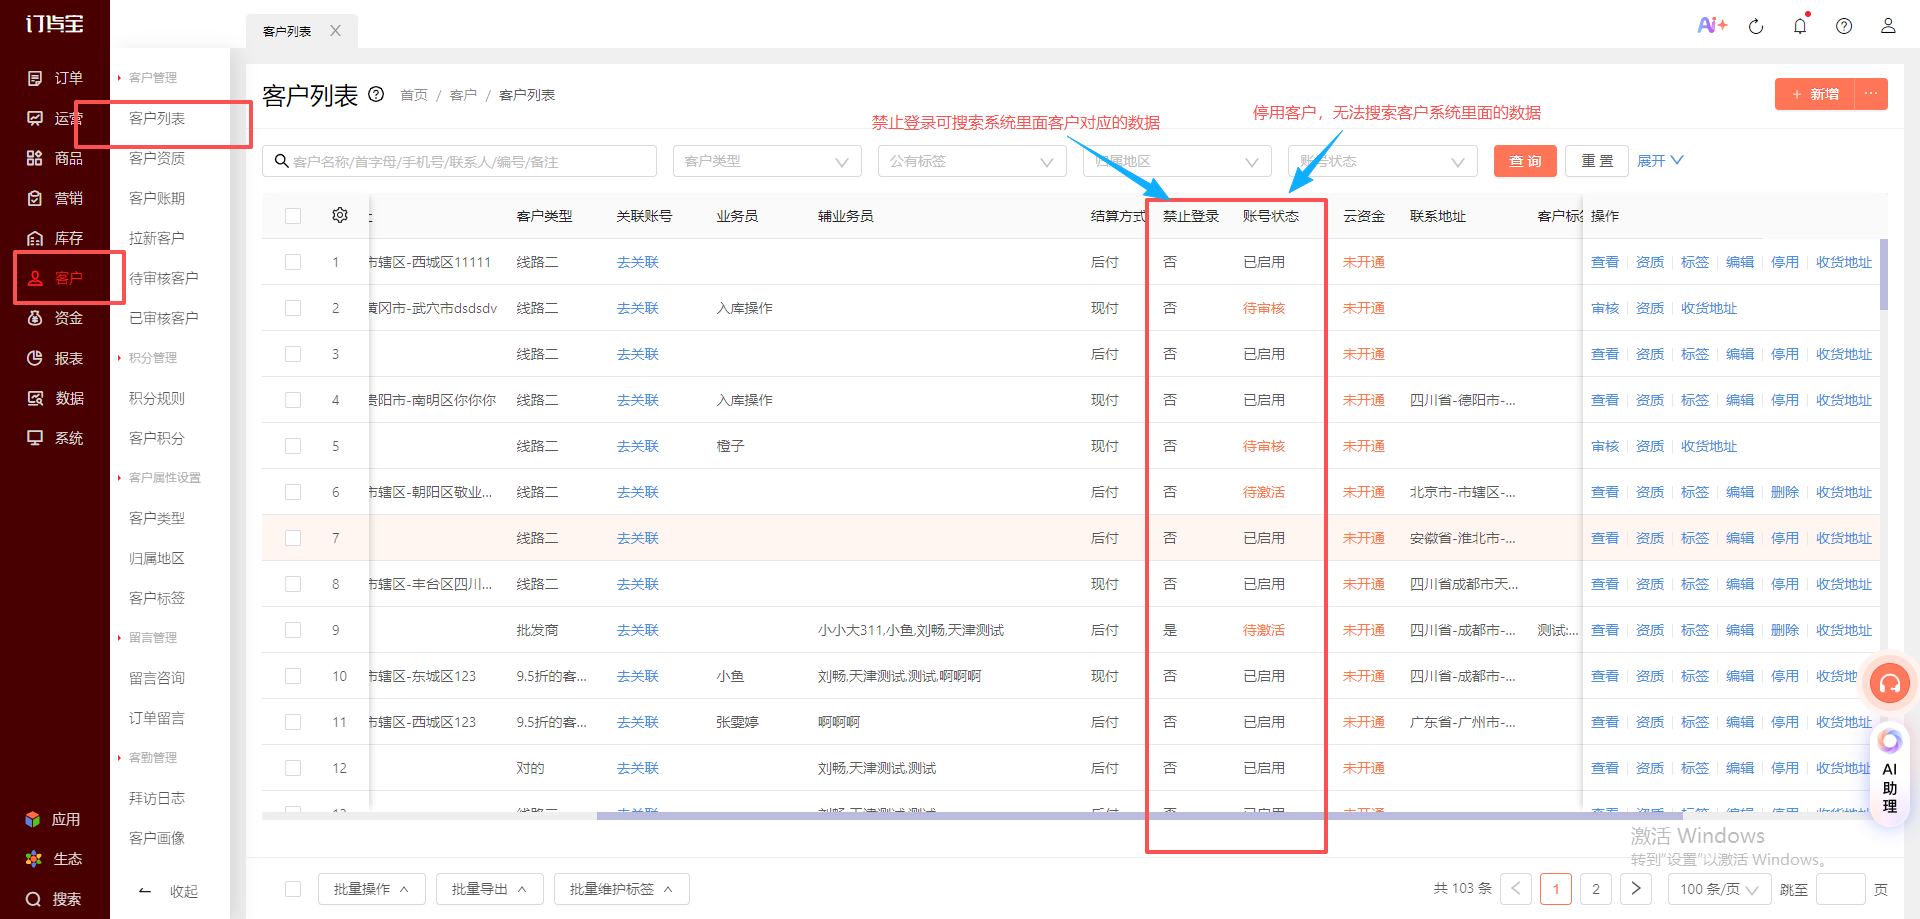1920x919 pixels.
Task: Open the 客户类型 filter dropdown
Action: (x=767, y=161)
